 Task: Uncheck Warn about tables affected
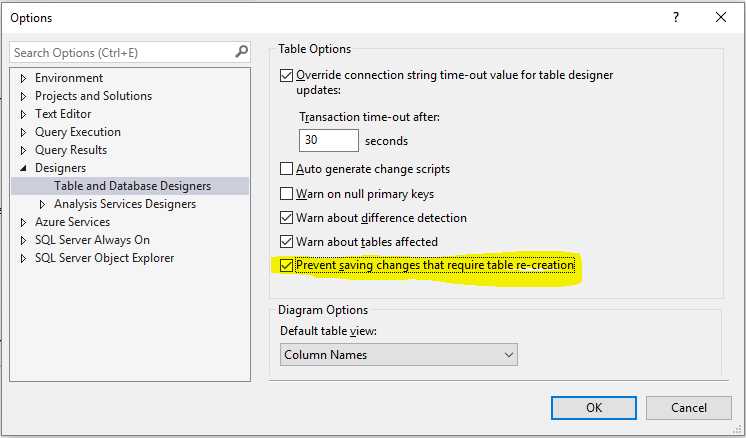287,242
